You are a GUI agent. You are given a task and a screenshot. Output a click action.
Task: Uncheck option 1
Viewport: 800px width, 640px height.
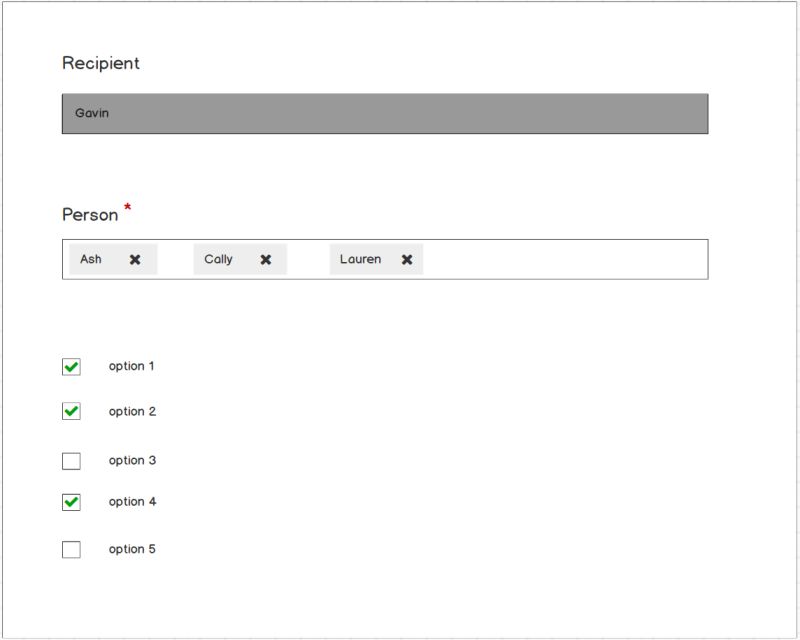tap(69, 365)
